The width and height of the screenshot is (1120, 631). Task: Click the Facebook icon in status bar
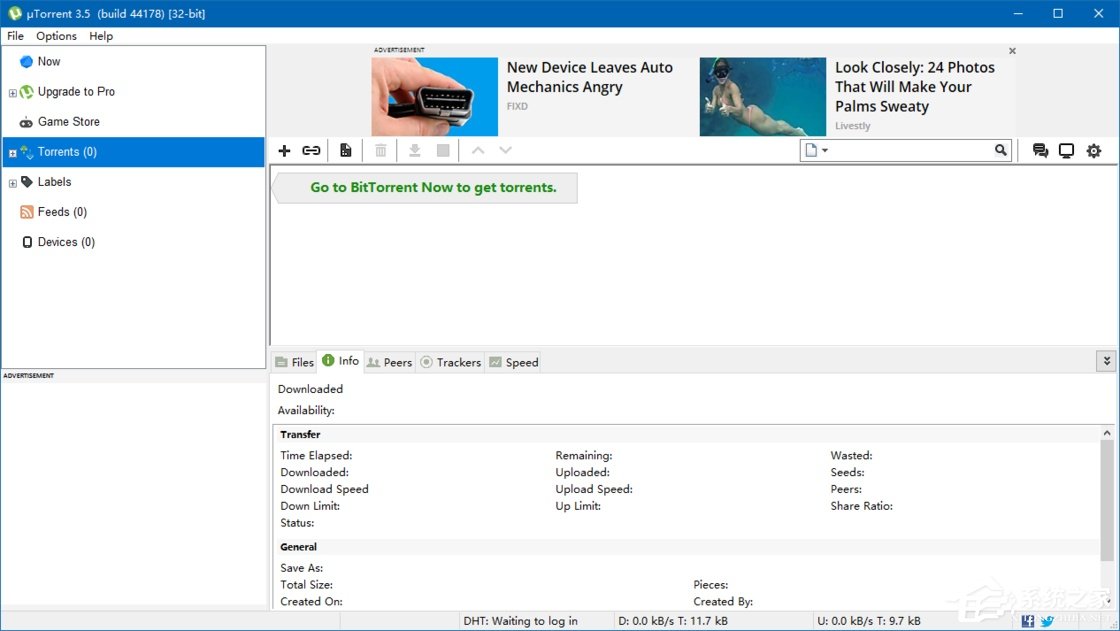click(x=1029, y=621)
